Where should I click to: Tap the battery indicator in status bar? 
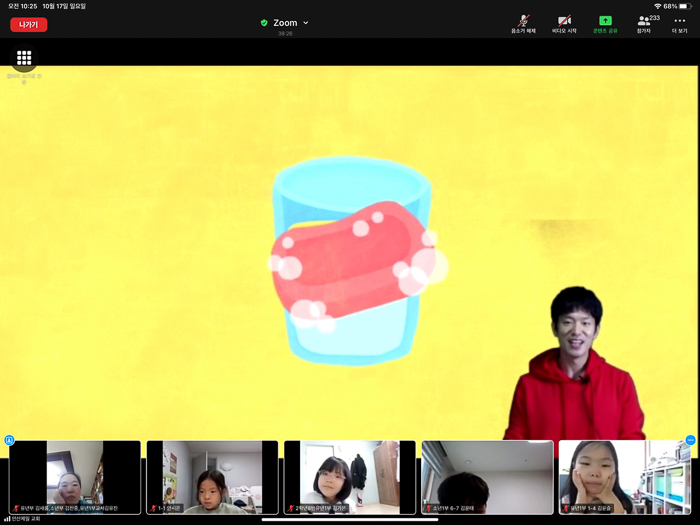(x=684, y=6)
